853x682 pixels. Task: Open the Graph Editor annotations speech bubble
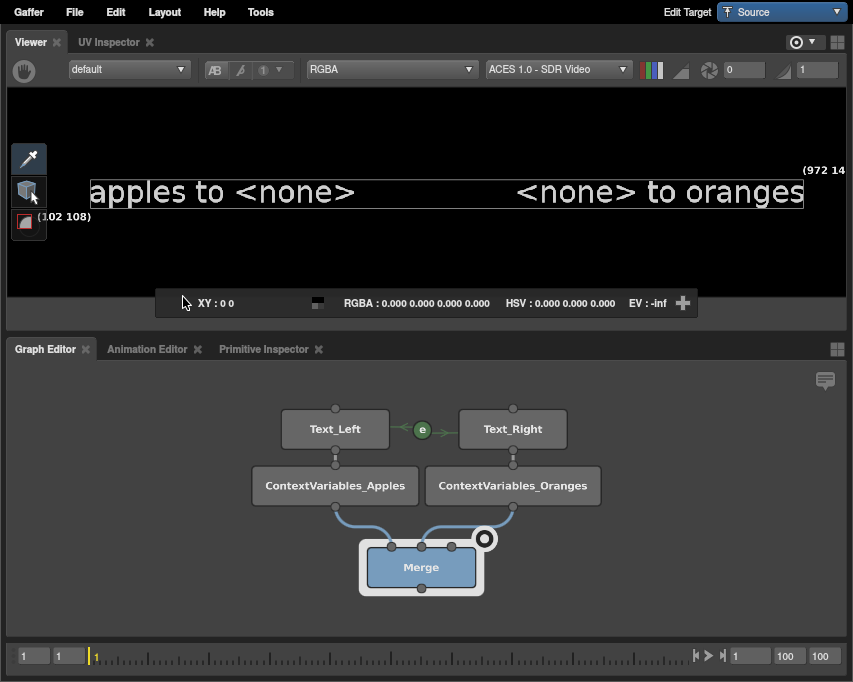pos(825,381)
